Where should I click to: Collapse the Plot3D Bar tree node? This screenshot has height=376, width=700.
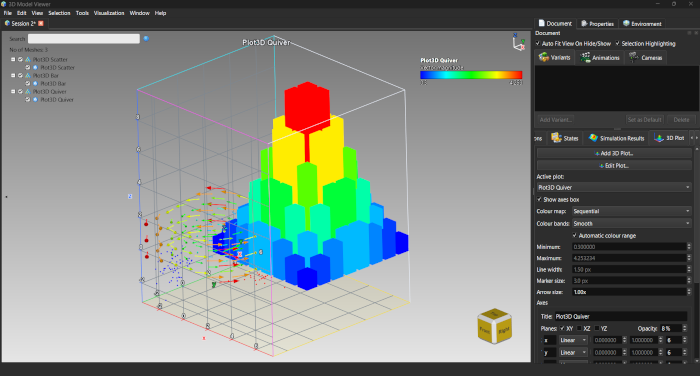13,75
